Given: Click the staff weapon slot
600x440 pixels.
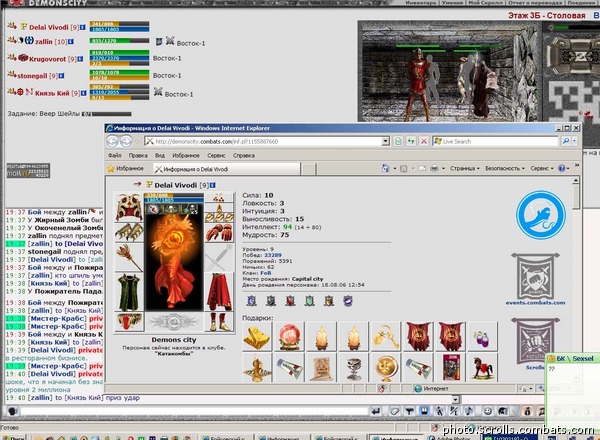Looking at the screenshot, I should pos(129,258).
